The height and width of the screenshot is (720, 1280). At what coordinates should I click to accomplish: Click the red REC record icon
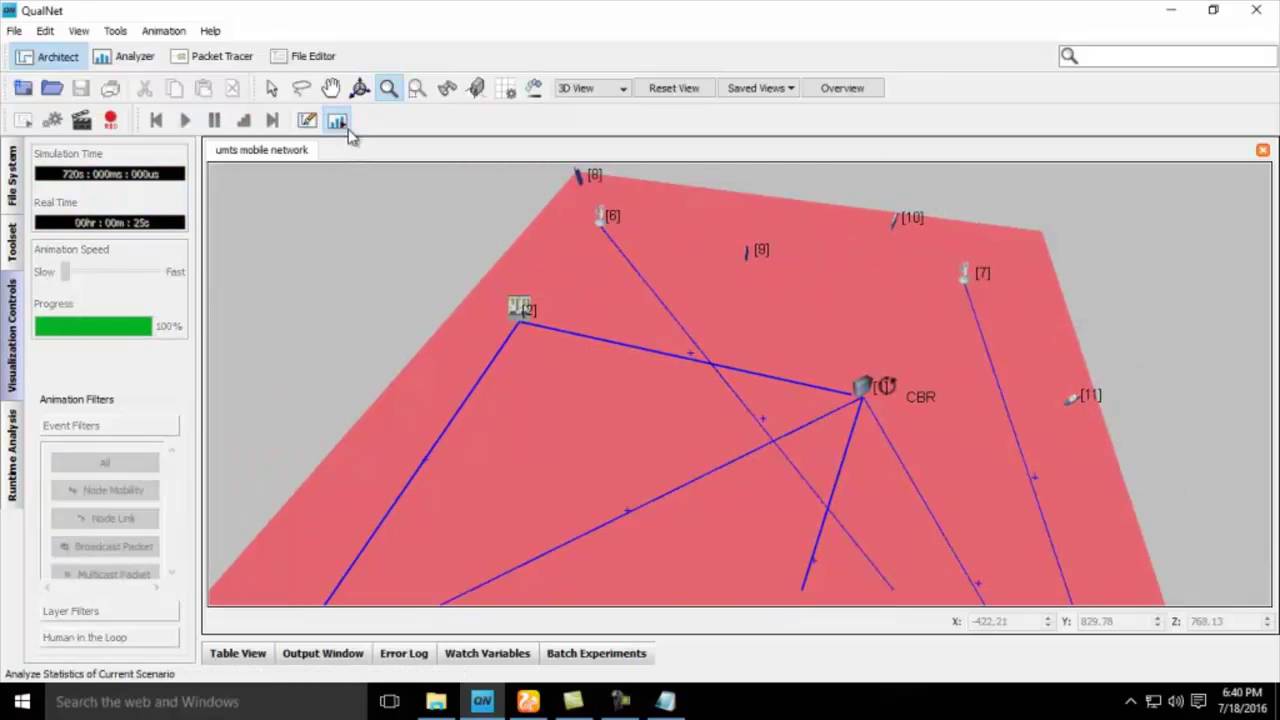click(x=111, y=120)
